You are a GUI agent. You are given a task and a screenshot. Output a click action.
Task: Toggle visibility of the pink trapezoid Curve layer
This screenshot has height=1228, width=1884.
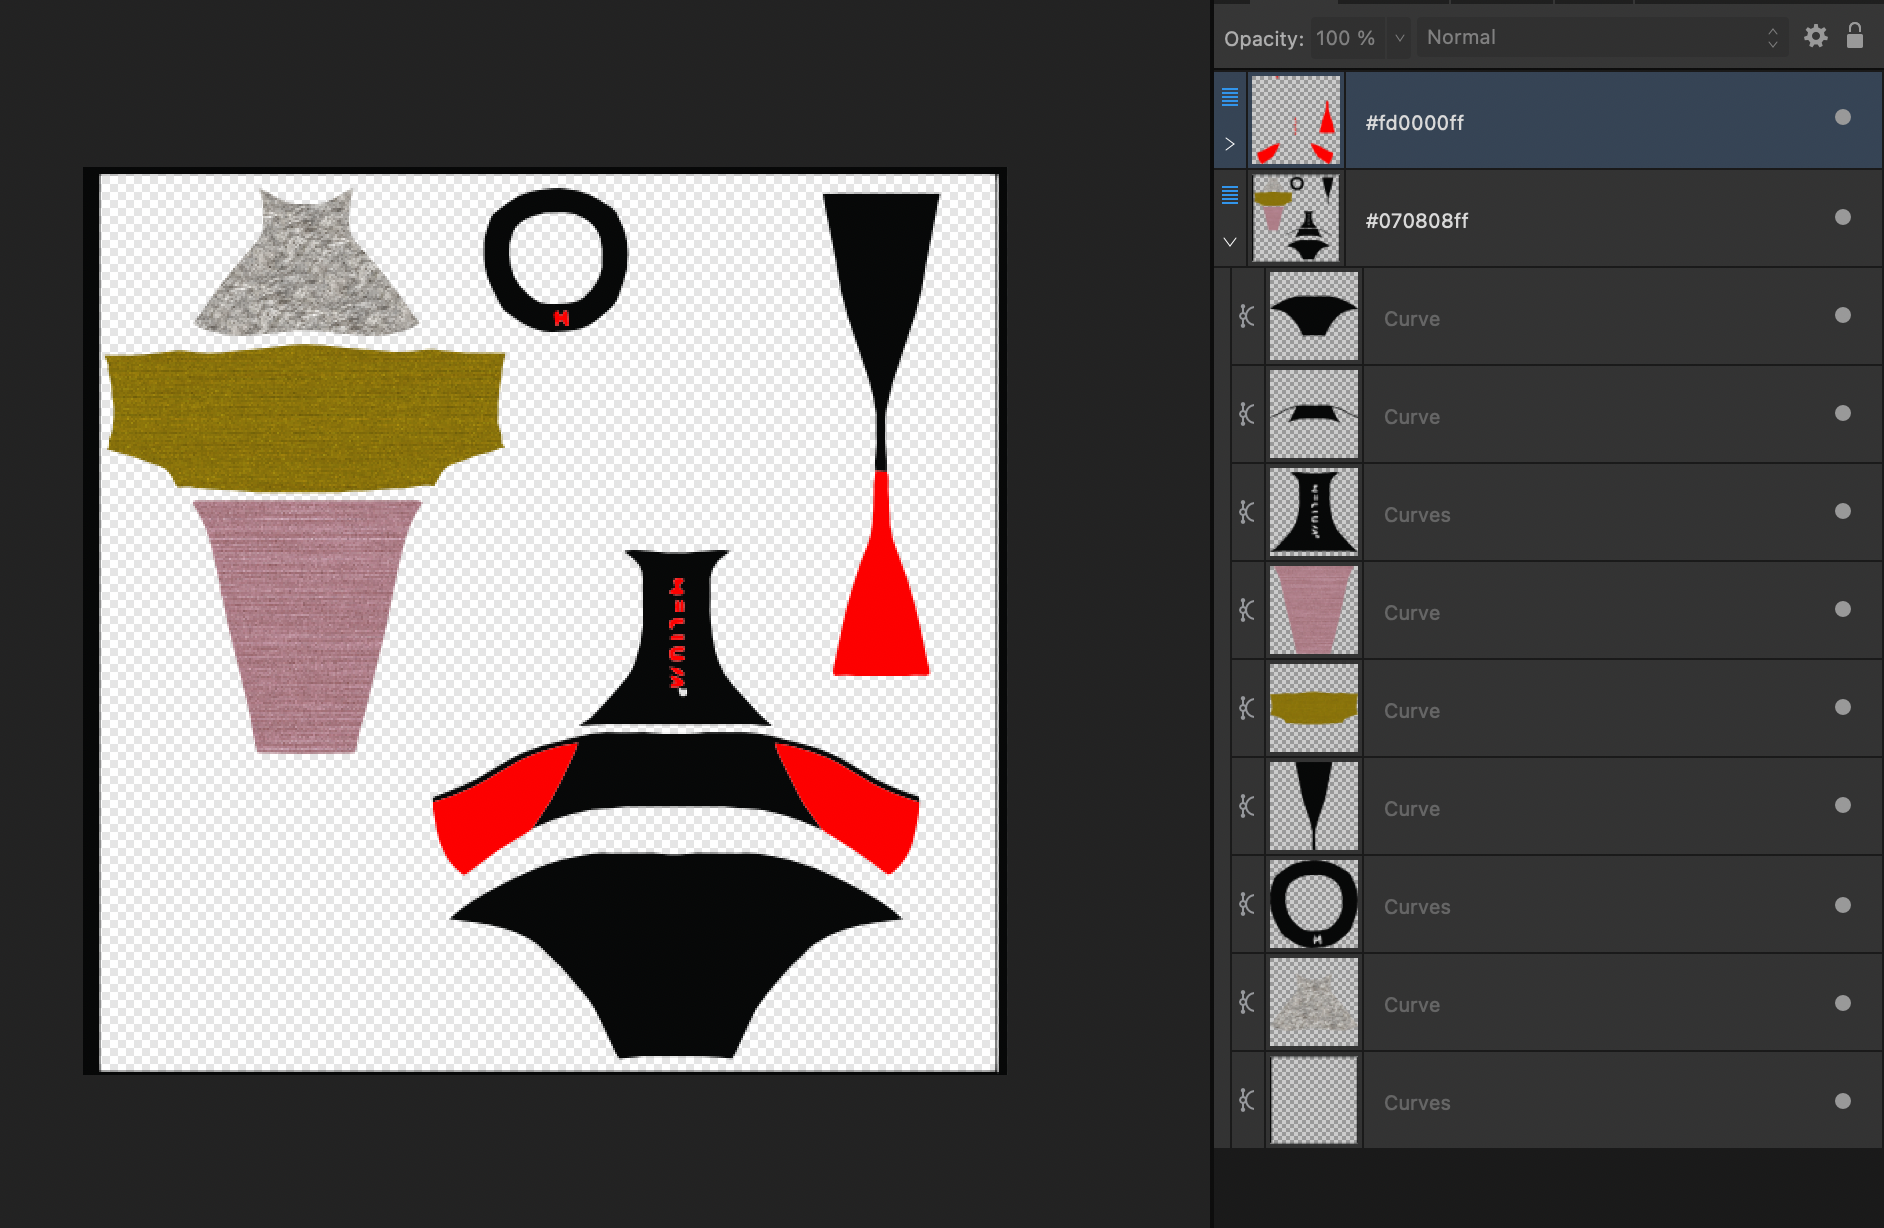(1843, 609)
